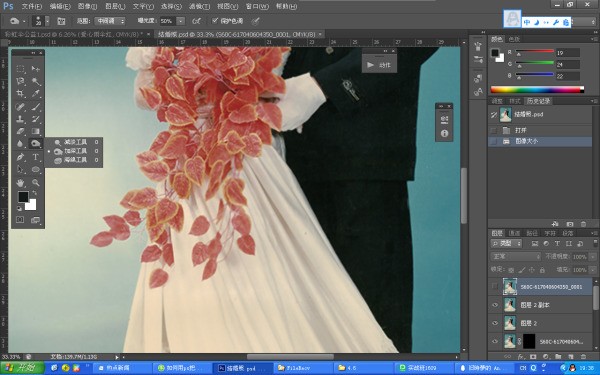The image size is (600, 375).
Task: Select the Brush tool
Action: pyautogui.click(x=36, y=106)
